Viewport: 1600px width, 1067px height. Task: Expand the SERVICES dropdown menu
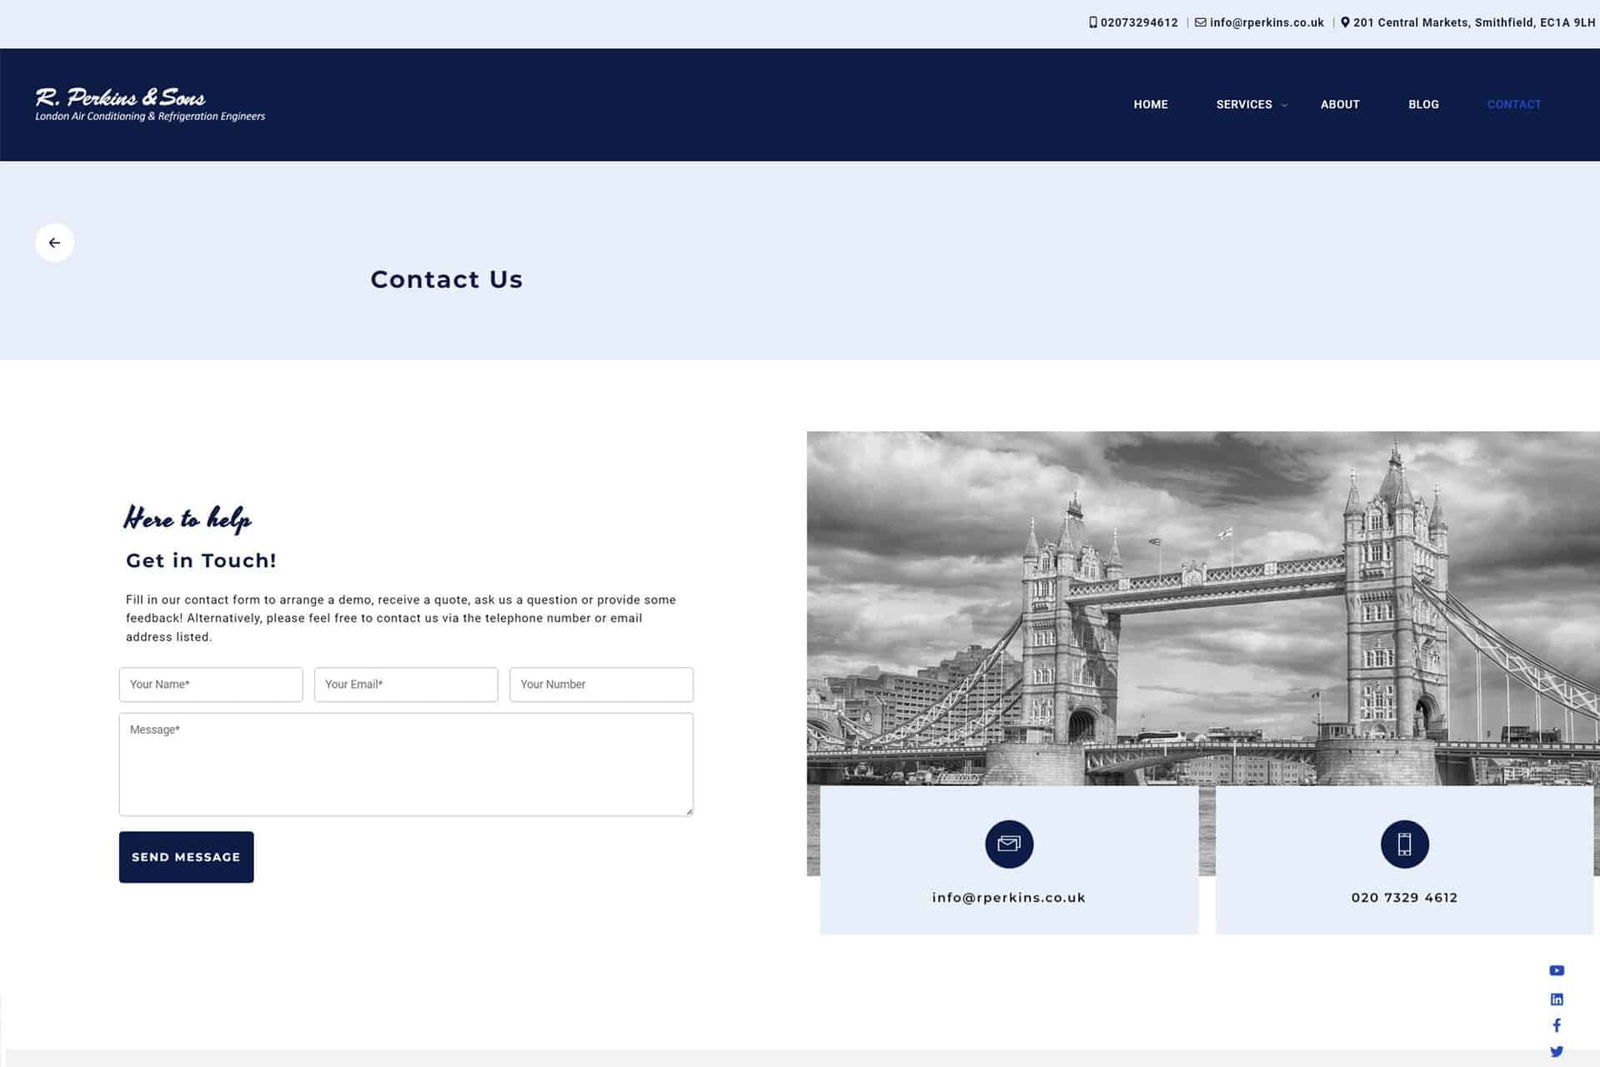pos(1245,104)
